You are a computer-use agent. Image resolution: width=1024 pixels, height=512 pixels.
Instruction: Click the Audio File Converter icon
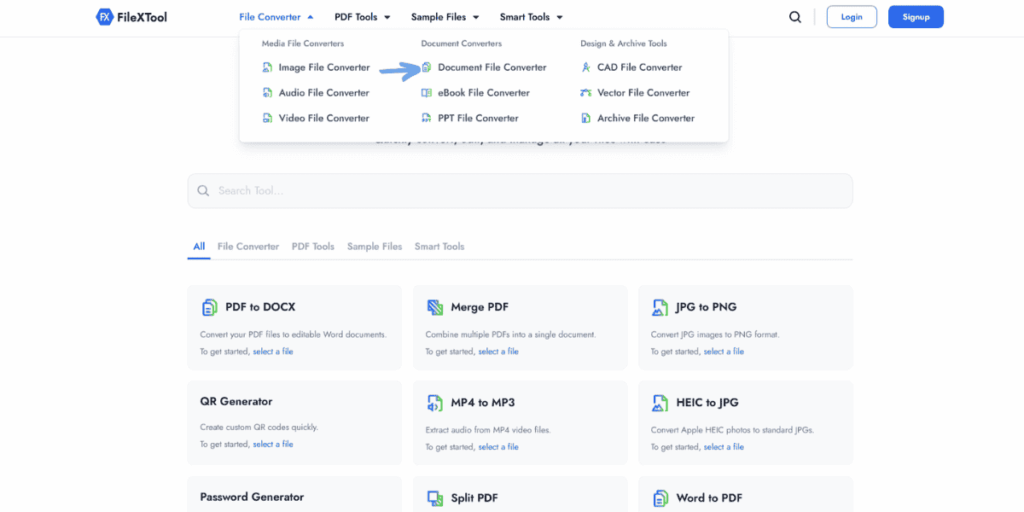[267, 93]
